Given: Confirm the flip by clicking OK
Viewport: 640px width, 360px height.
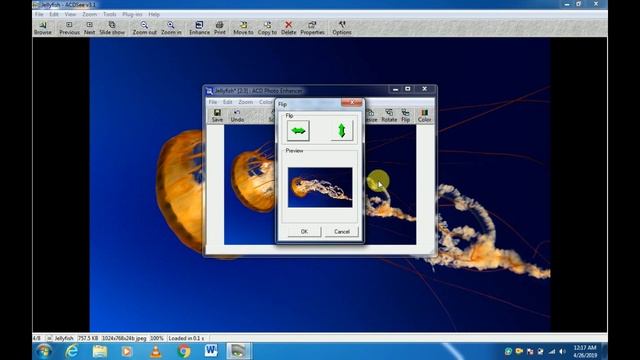Looking at the screenshot, I should [304, 231].
